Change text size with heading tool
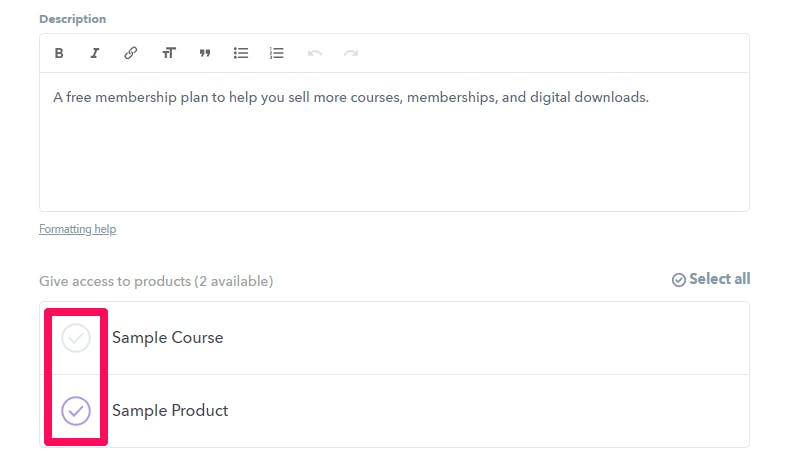 [169, 53]
